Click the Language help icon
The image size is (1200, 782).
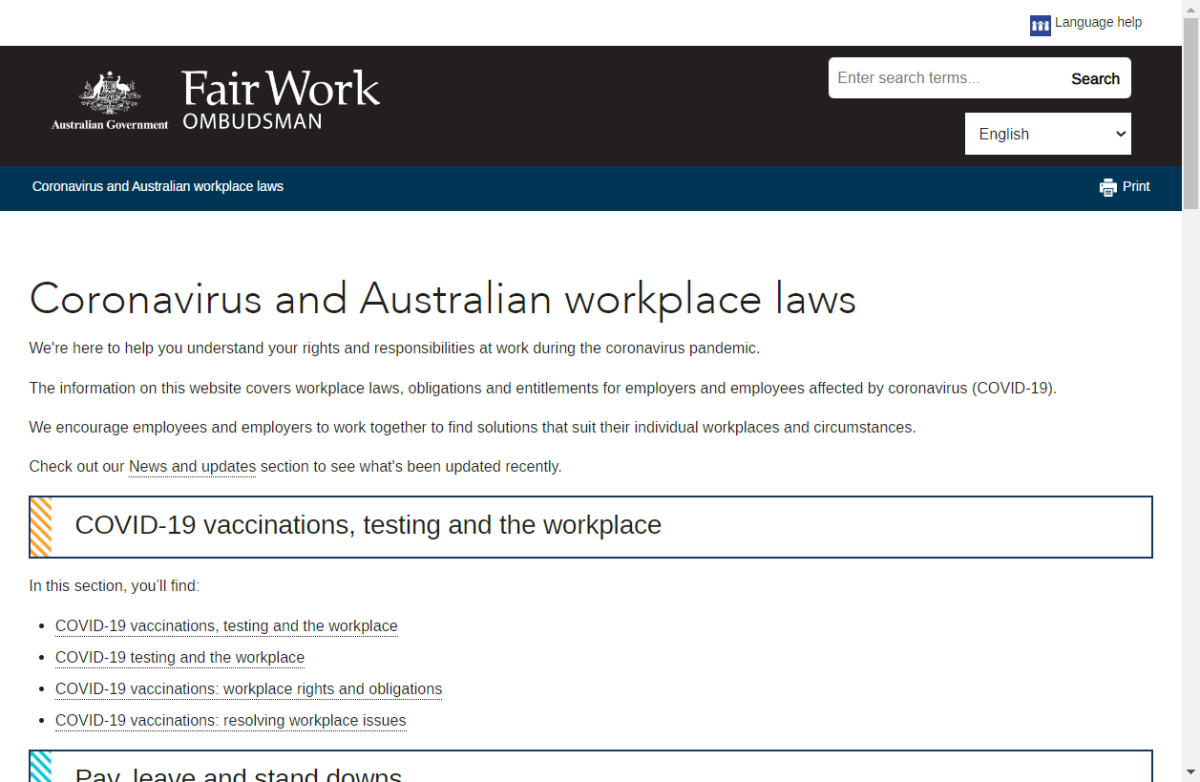pos(1040,25)
